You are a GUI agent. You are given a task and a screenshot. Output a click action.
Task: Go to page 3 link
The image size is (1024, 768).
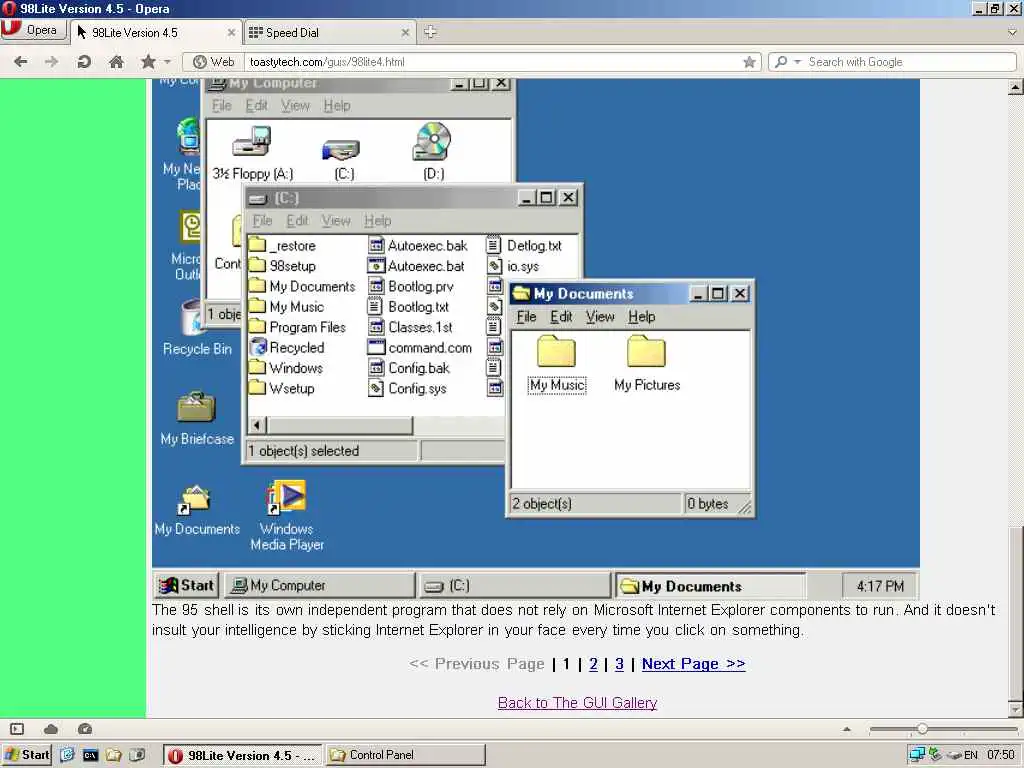619,664
